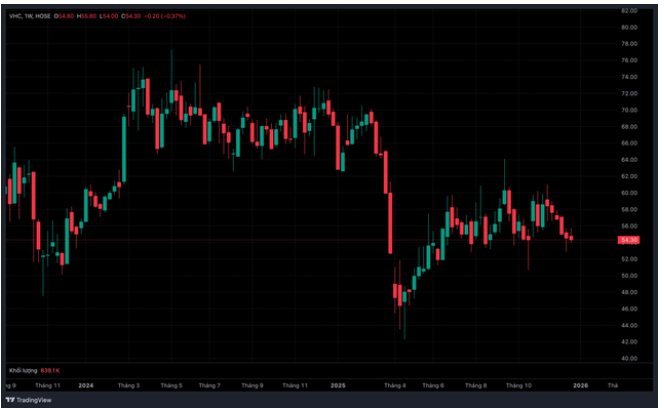Viewport: 664px width, 408px height.
Task: Click the 52.00 price axis label
Action: pos(629,259)
